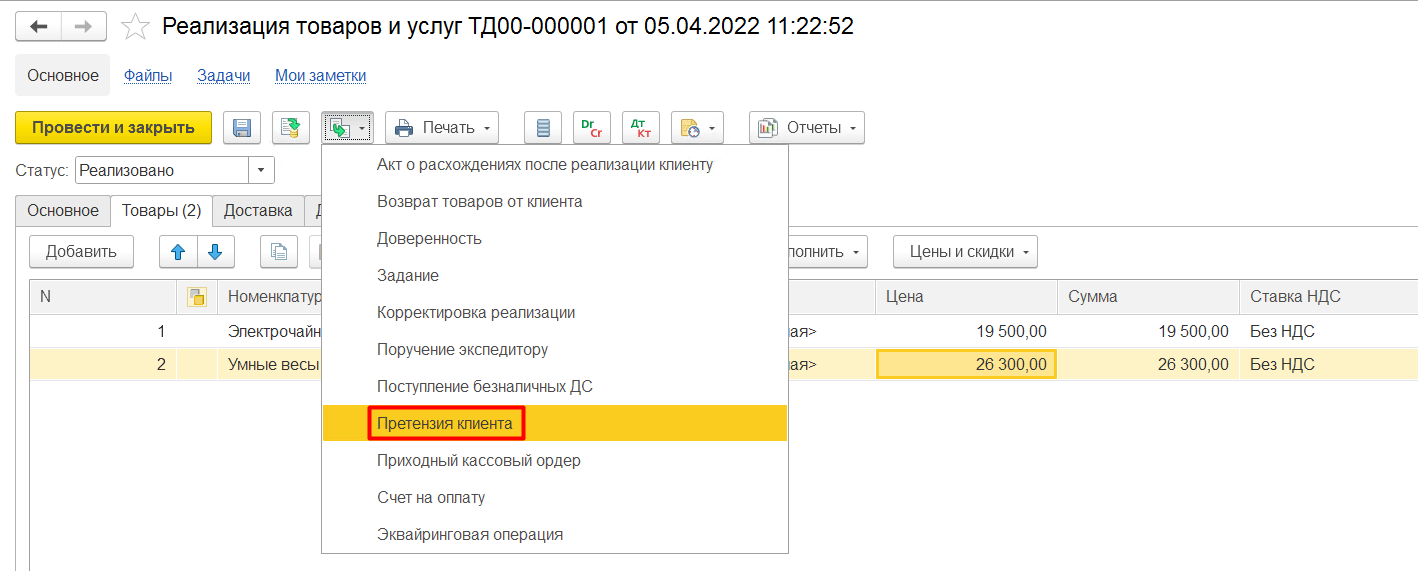
Task: Go forward with the right arrow button
Action: coord(84,26)
